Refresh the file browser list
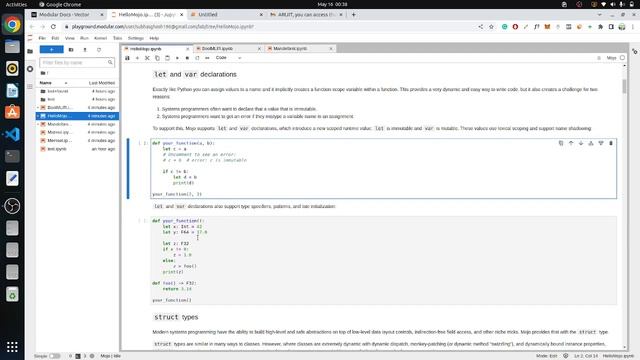This screenshot has height=360, width=640. pyautogui.click(x=99, y=49)
